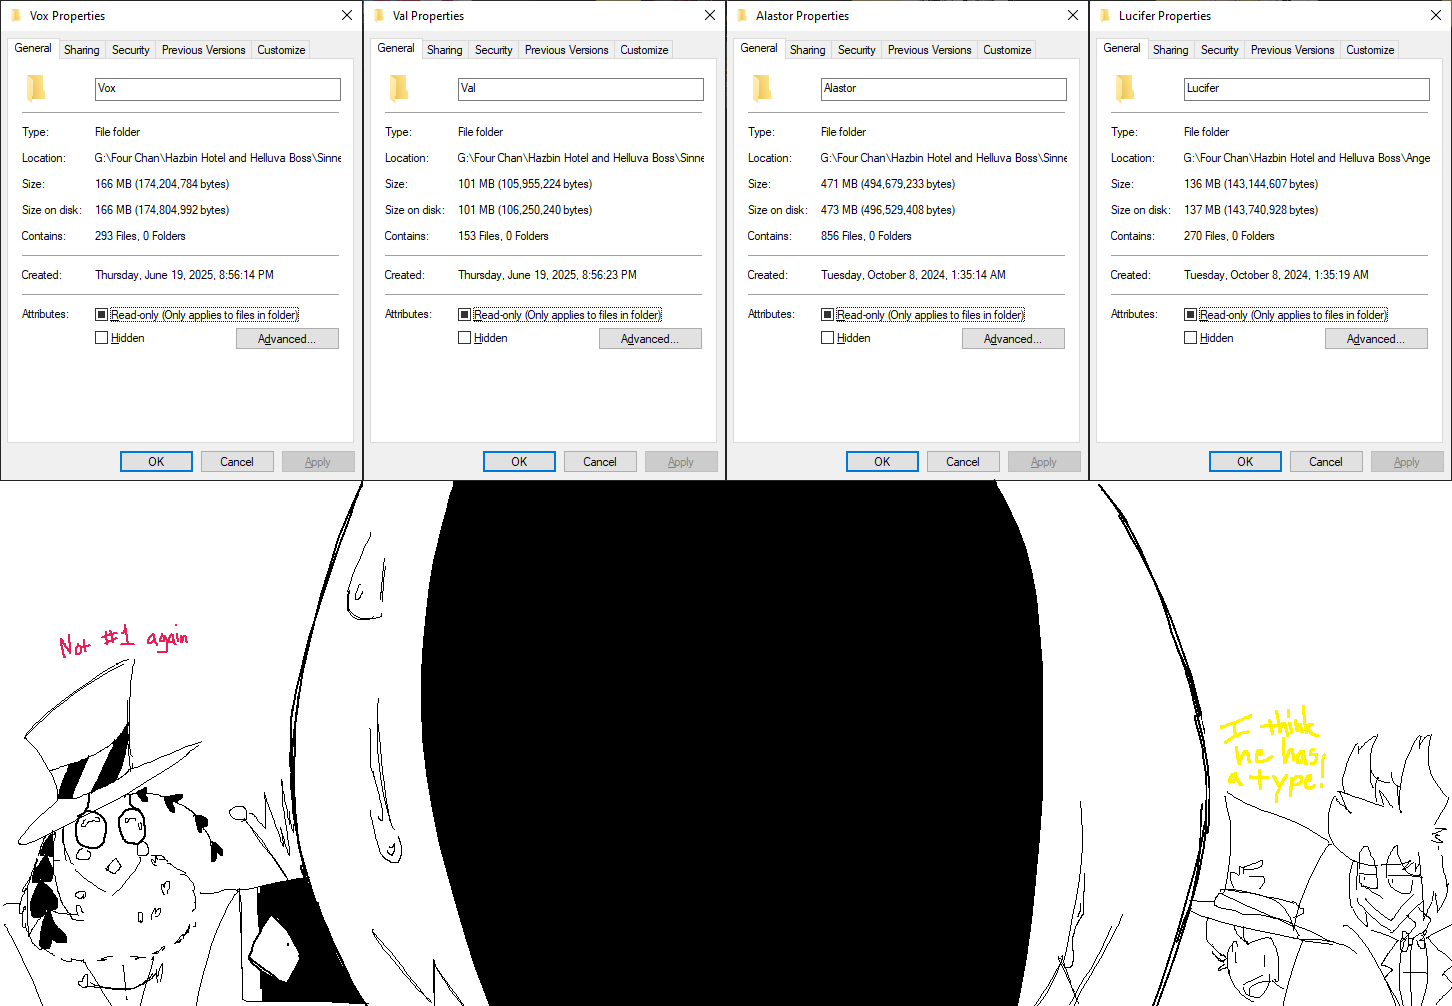Viewport: 1452px width, 1006px height.
Task: Toggle Hidden checkbox in Vox Properties
Action: coord(101,338)
